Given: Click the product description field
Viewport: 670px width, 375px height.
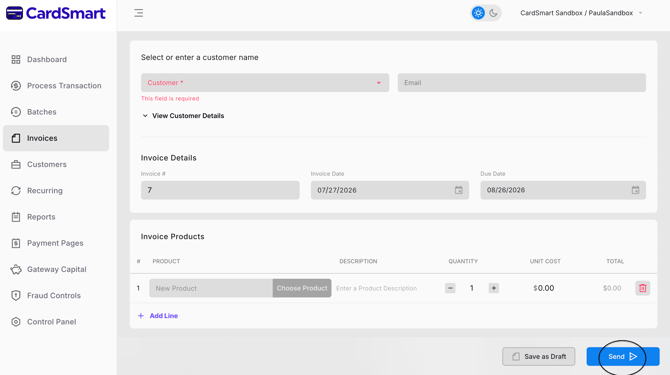Looking at the screenshot, I should (x=376, y=288).
